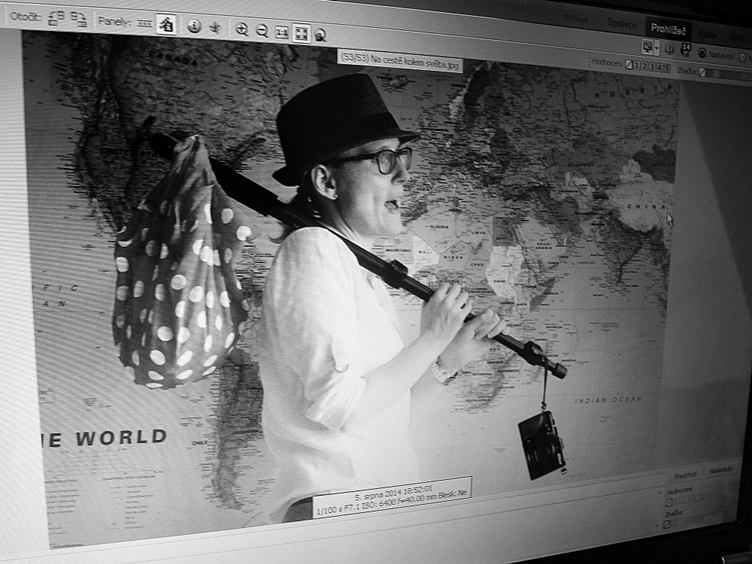The image size is (752, 564).
Task: Set rating 3 in top Hodnocení bar
Action: tap(652, 68)
